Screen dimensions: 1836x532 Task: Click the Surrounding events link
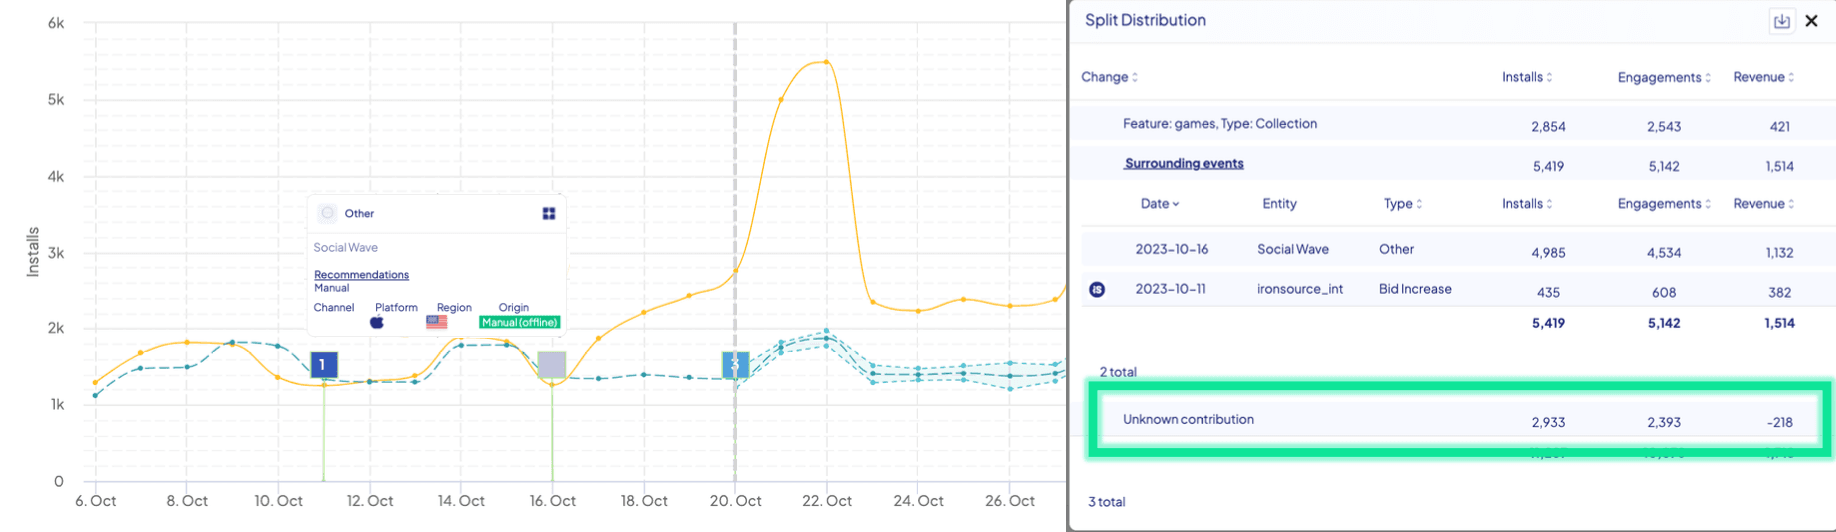point(1184,164)
